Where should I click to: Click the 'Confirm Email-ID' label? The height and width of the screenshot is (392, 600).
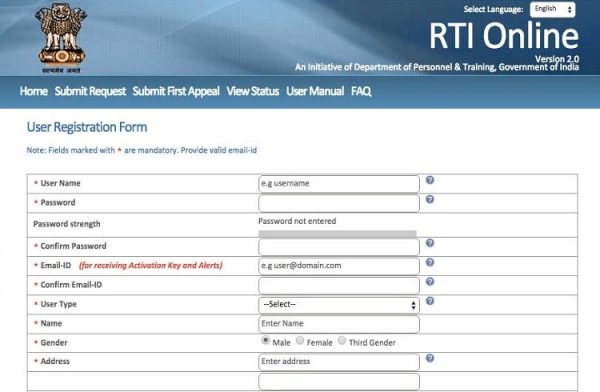[x=71, y=285]
